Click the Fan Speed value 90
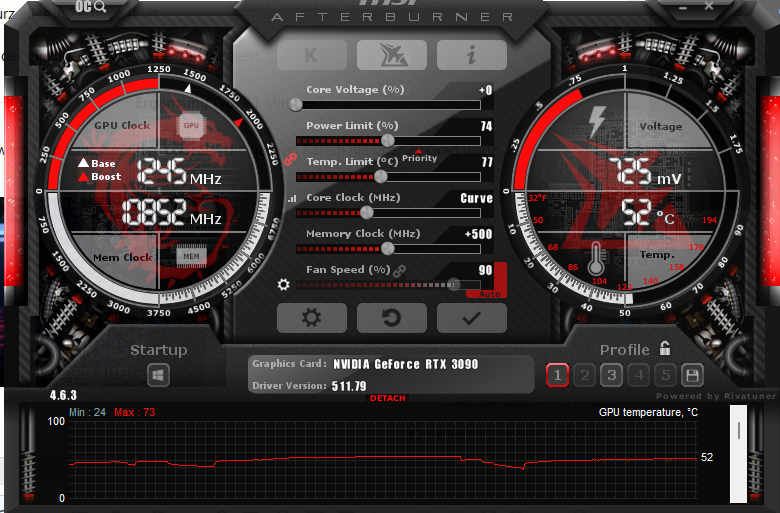Screen dimensions: 780x513 [x=486, y=270]
